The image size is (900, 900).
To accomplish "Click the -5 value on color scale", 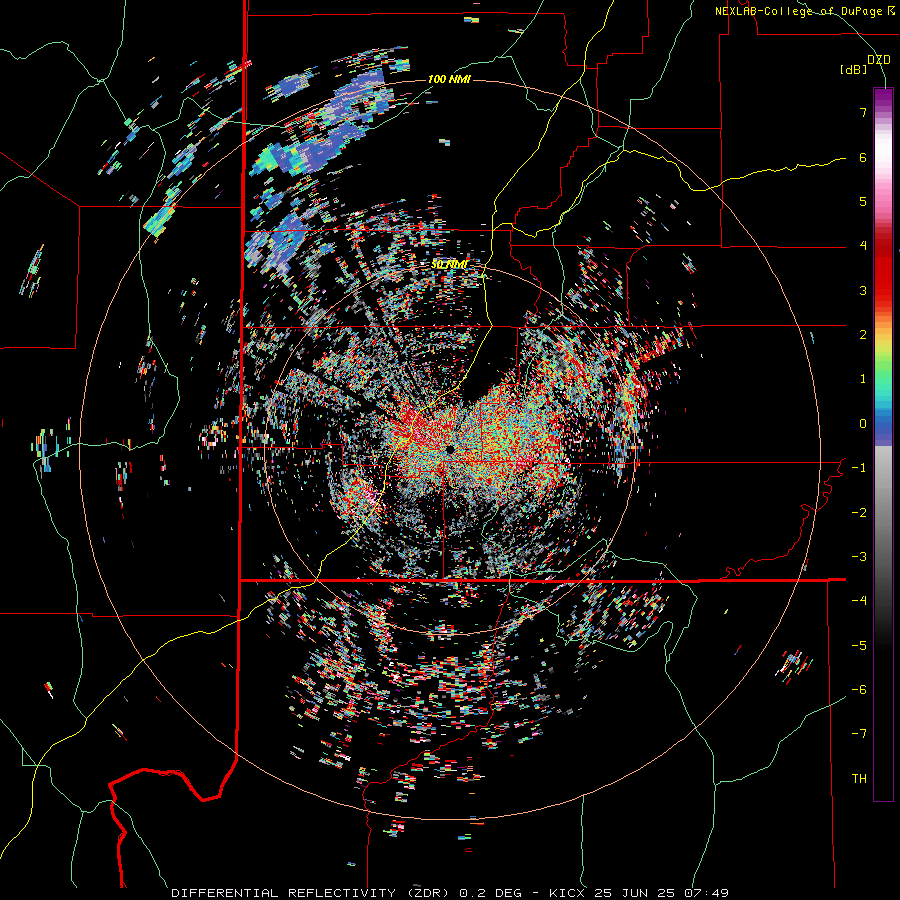I will [x=859, y=646].
